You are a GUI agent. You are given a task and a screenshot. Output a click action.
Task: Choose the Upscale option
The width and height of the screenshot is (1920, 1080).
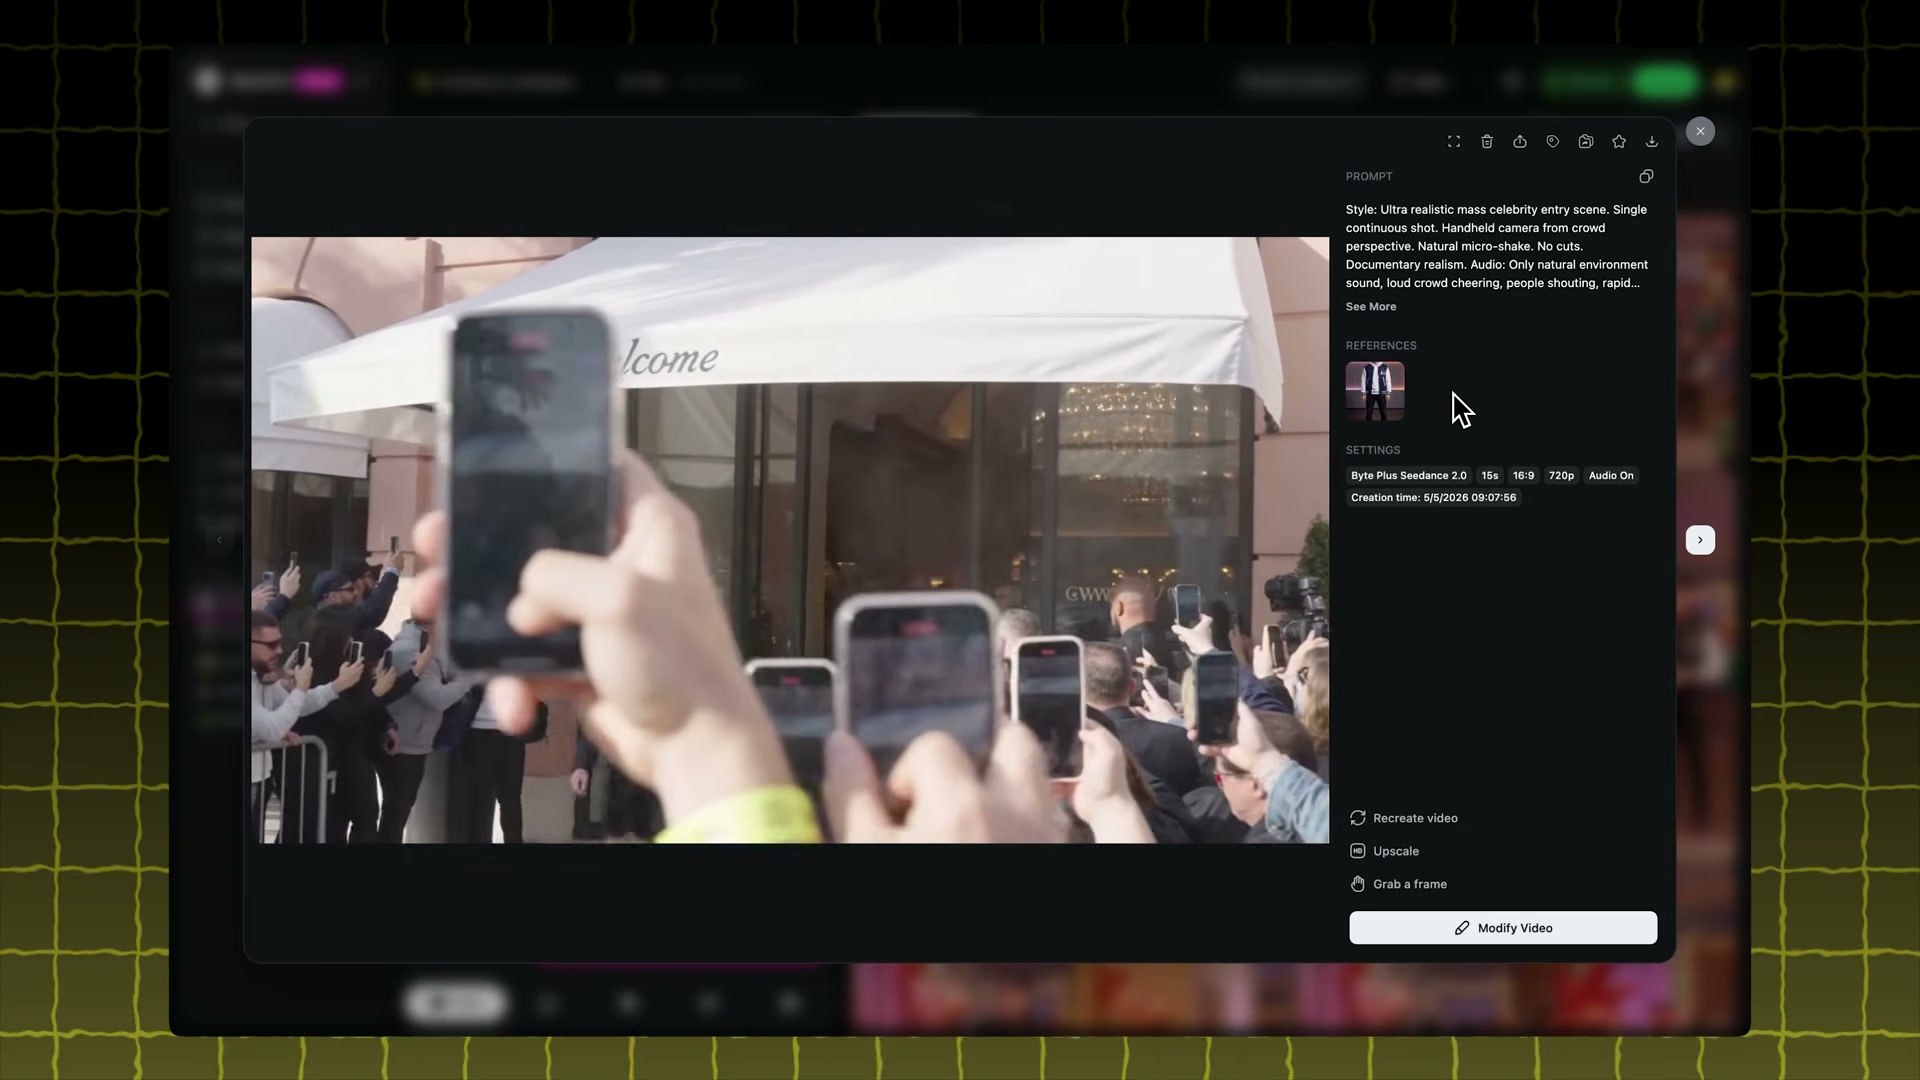[x=1385, y=851]
